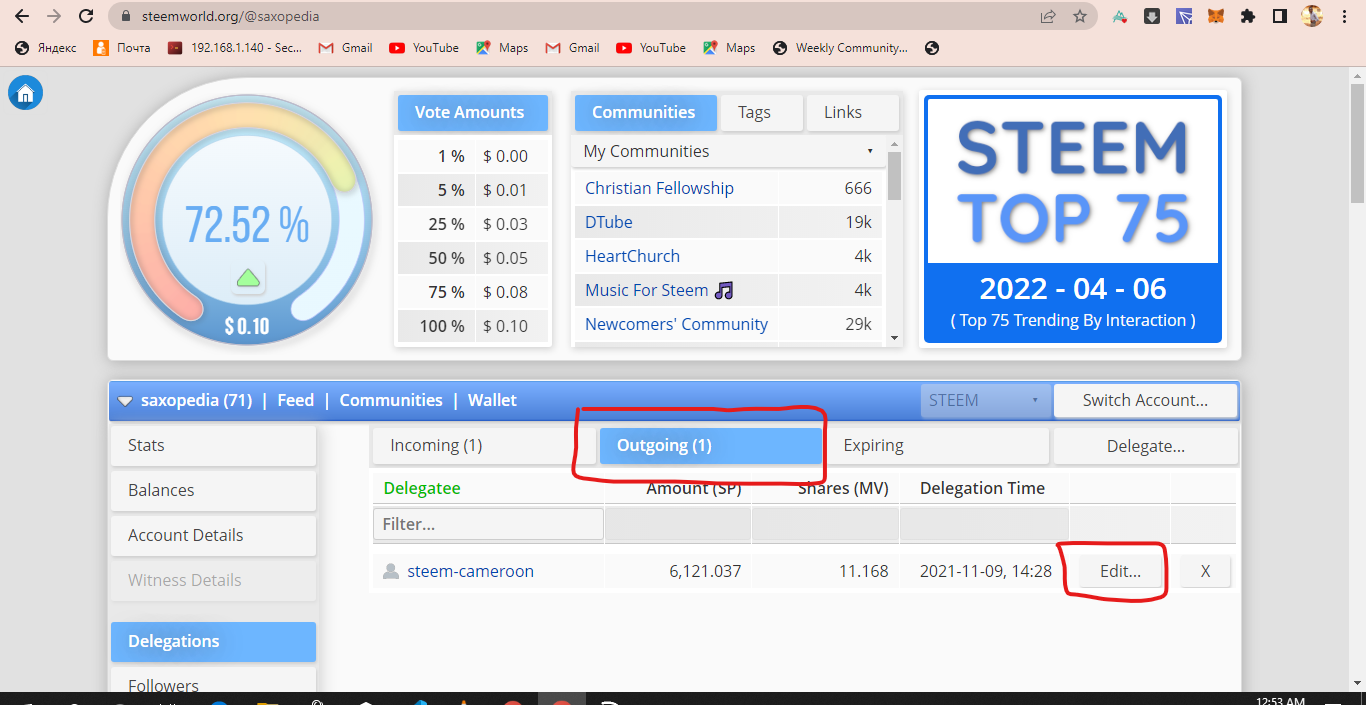Click the communities list down scroll arrow

[x=893, y=339]
